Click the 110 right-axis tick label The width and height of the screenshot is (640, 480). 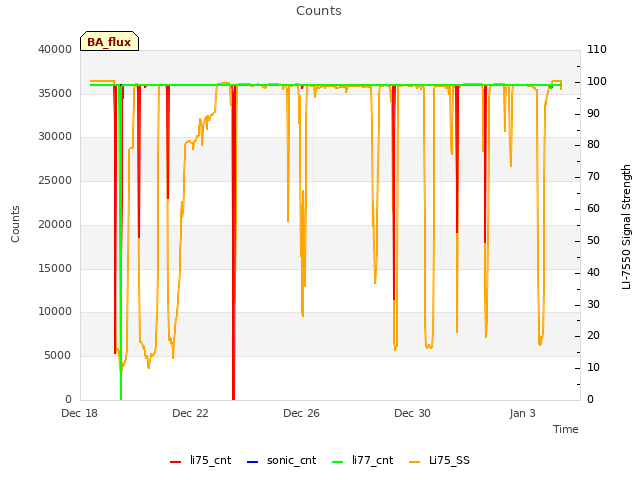pos(597,49)
